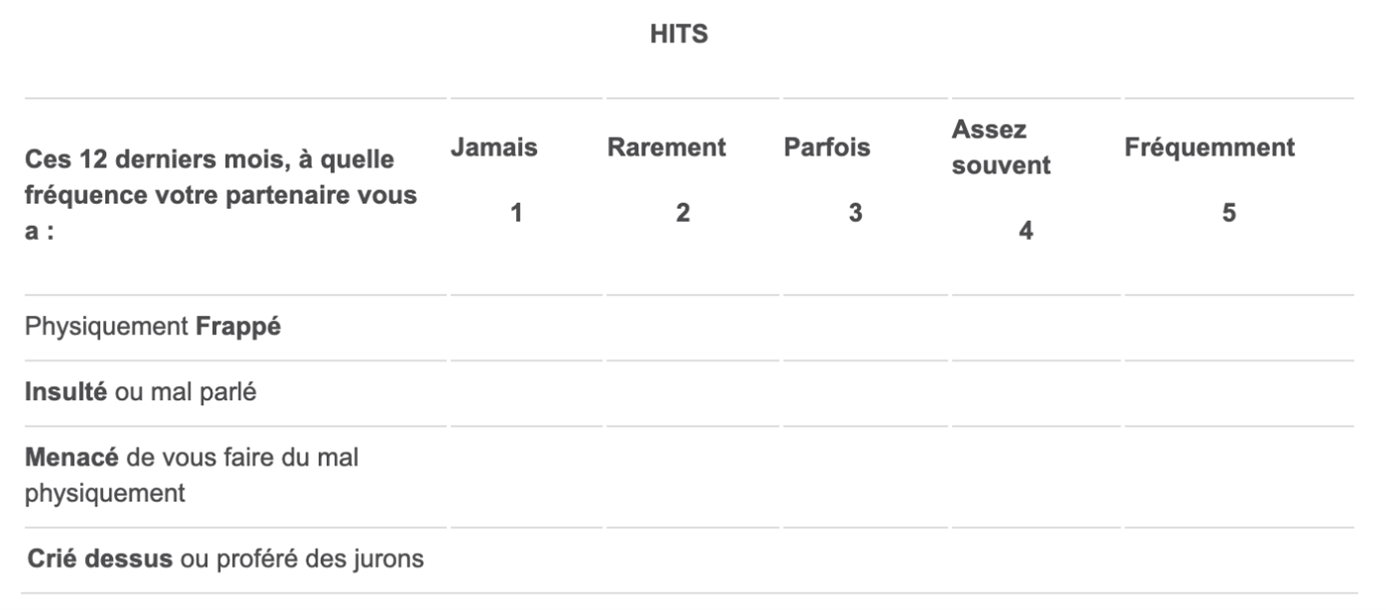Click Parfois cell for Crié dessus row
The height and width of the screenshot is (610, 1386).
[x=865, y=560]
